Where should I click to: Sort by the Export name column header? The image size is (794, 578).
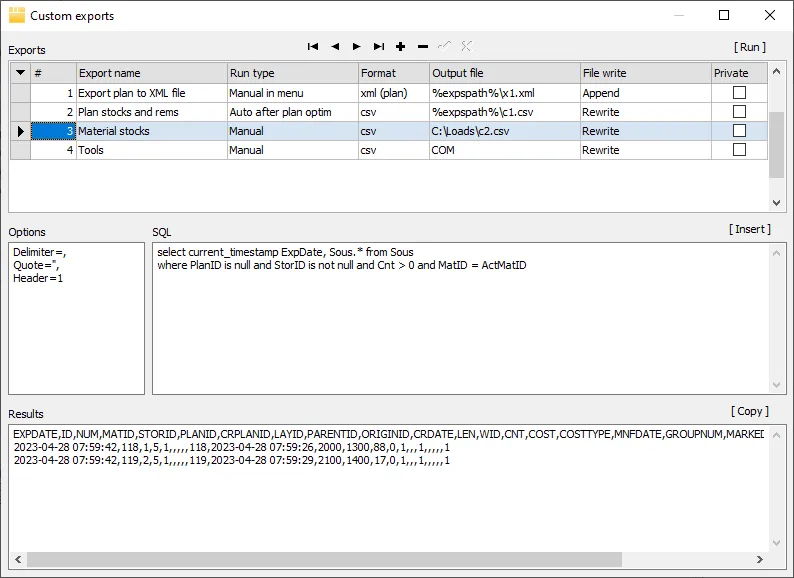(151, 73)
